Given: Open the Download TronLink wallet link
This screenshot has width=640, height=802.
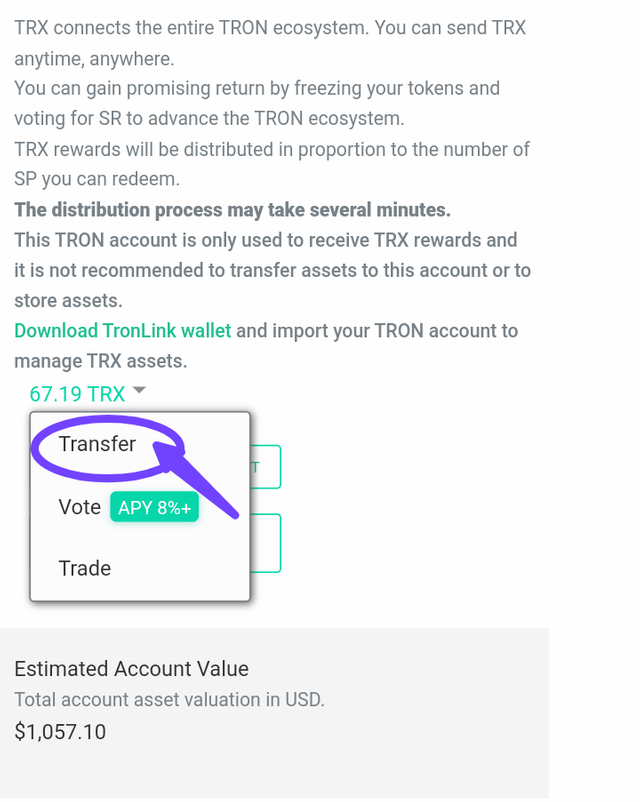Looking at the screenshot, I should [x=122, y=330].
